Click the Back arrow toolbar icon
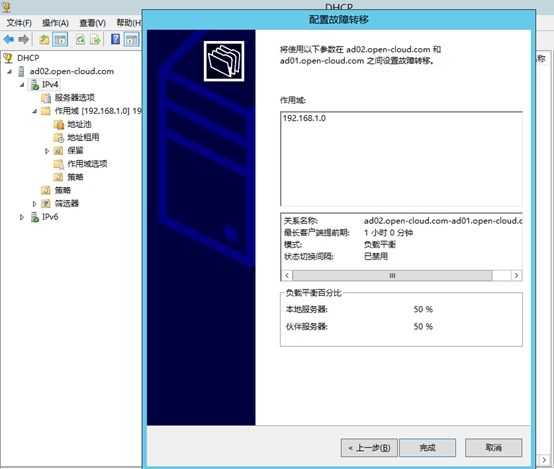This screenshot has height=469, width=554. coord(8,39)
